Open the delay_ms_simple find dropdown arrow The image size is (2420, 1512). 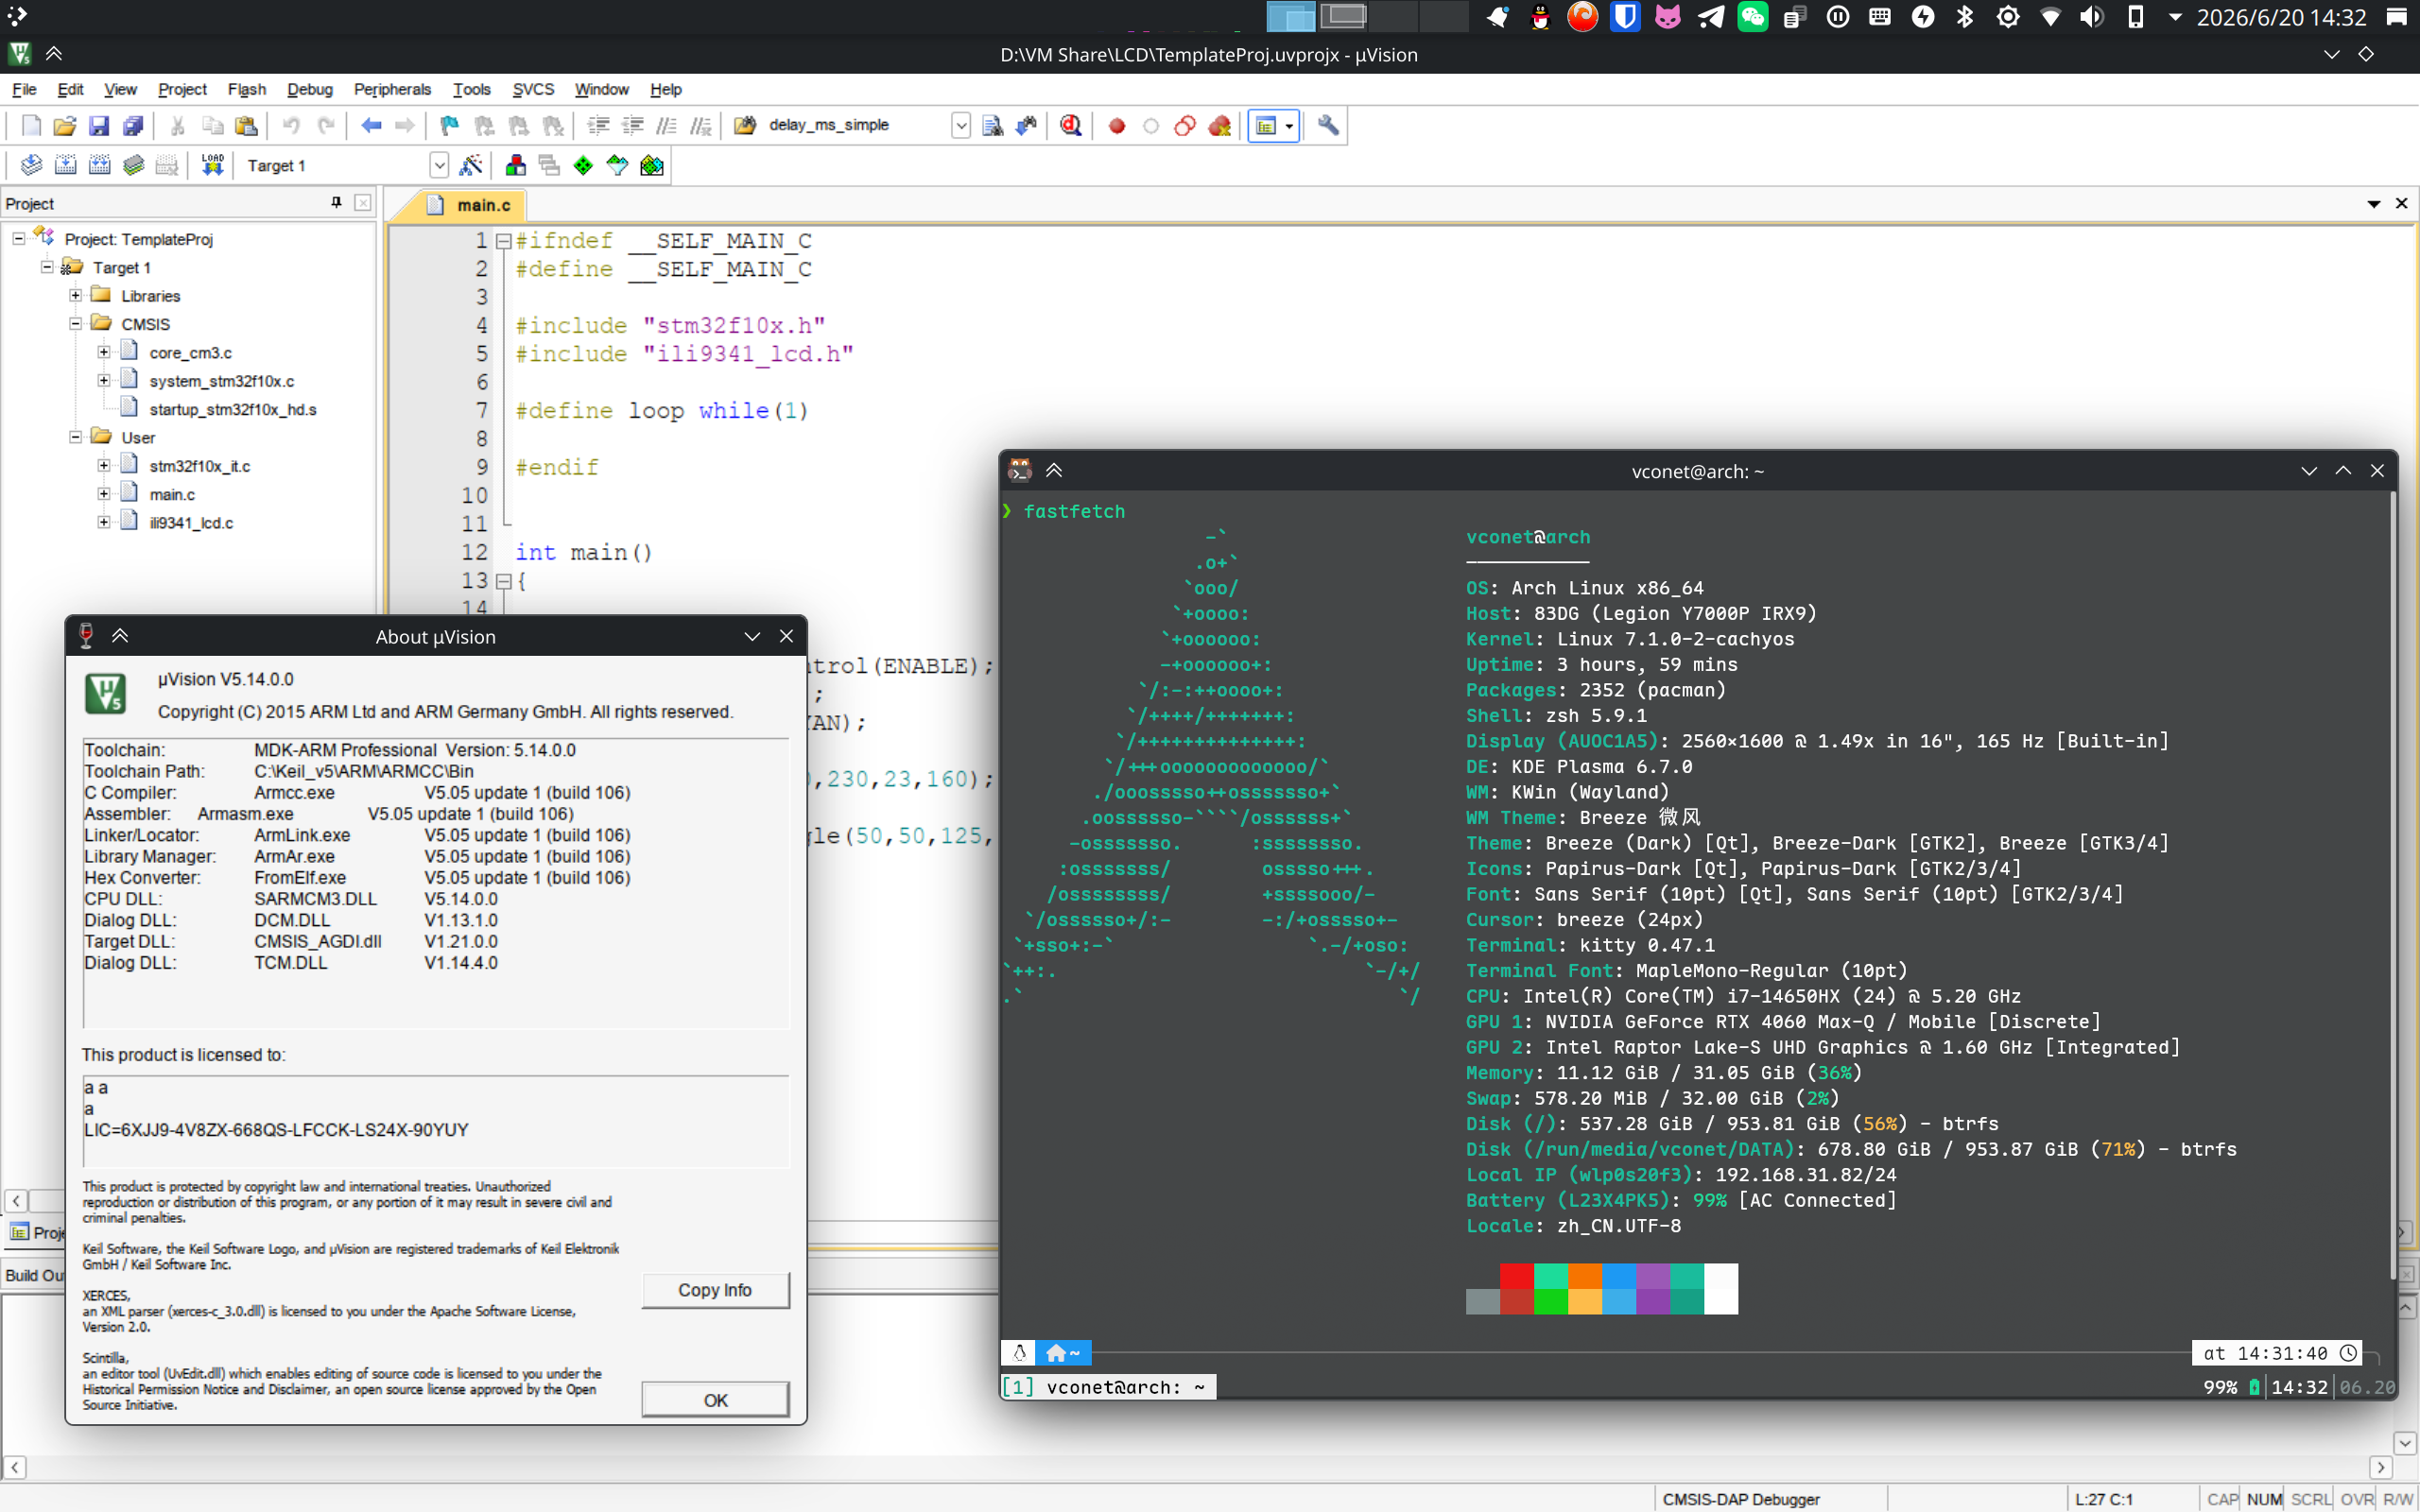(961, 125)
